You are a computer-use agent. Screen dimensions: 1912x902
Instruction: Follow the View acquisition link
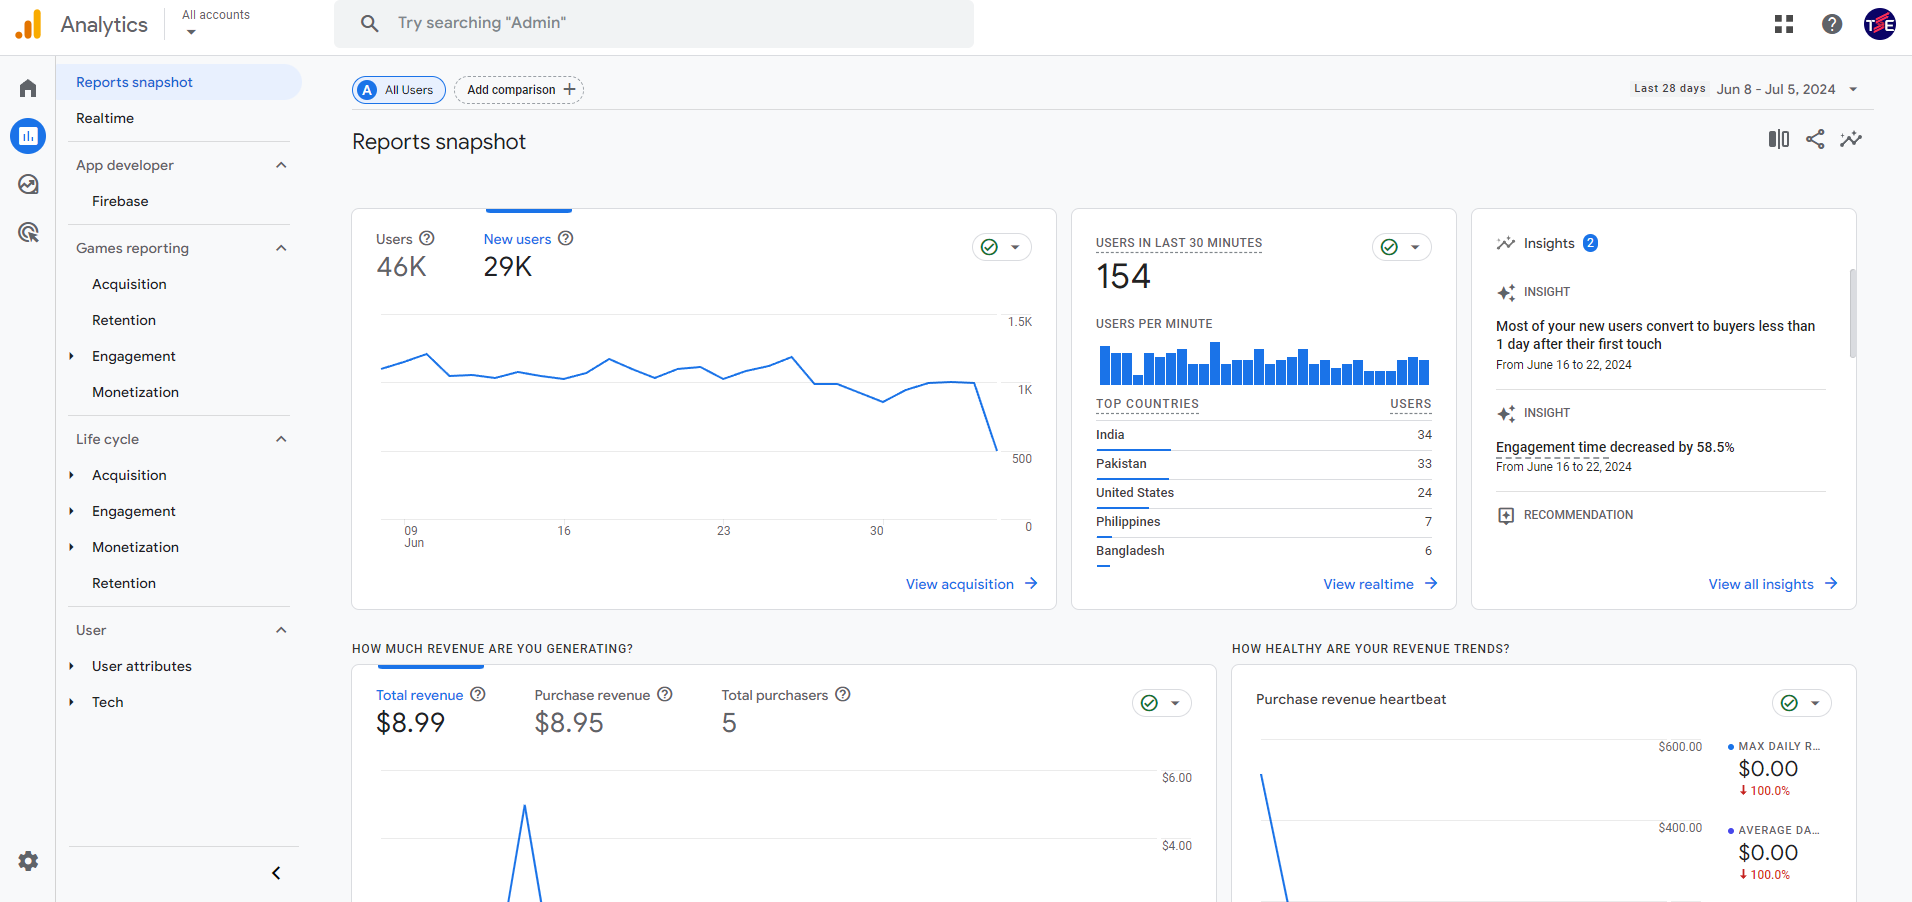click(x=972, y=584)
